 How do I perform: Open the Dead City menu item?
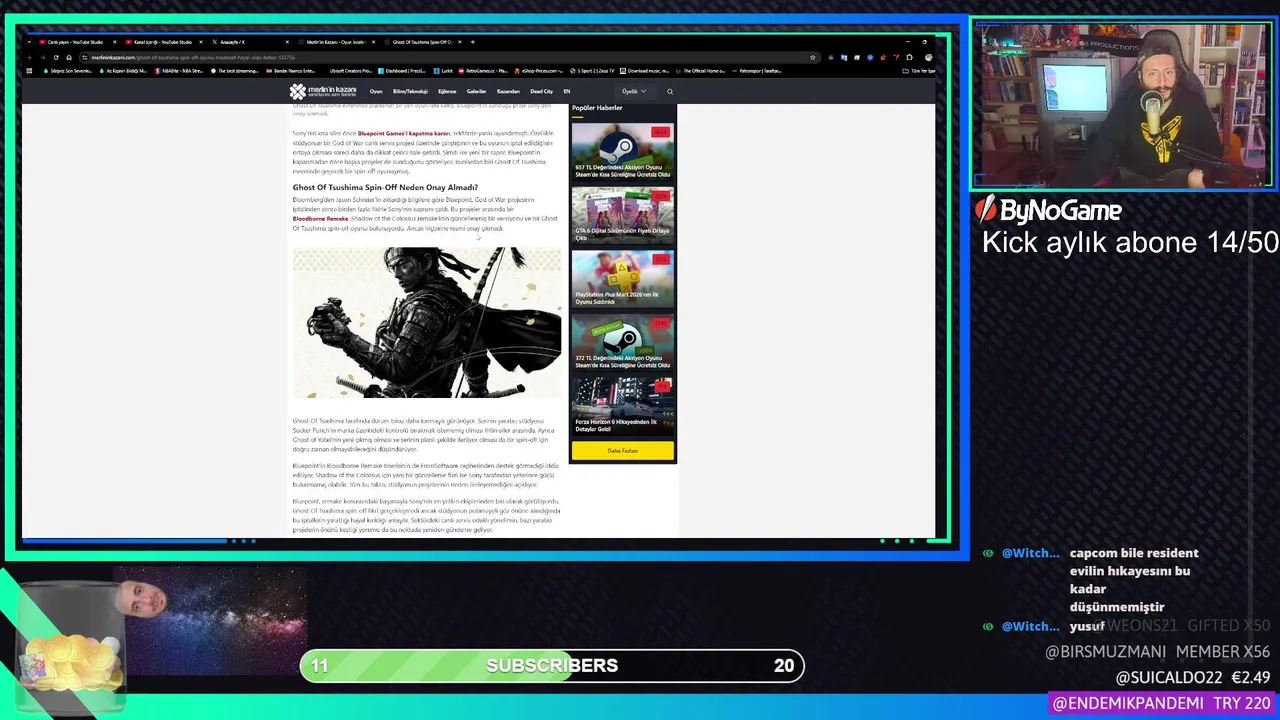tap(541, 91)
